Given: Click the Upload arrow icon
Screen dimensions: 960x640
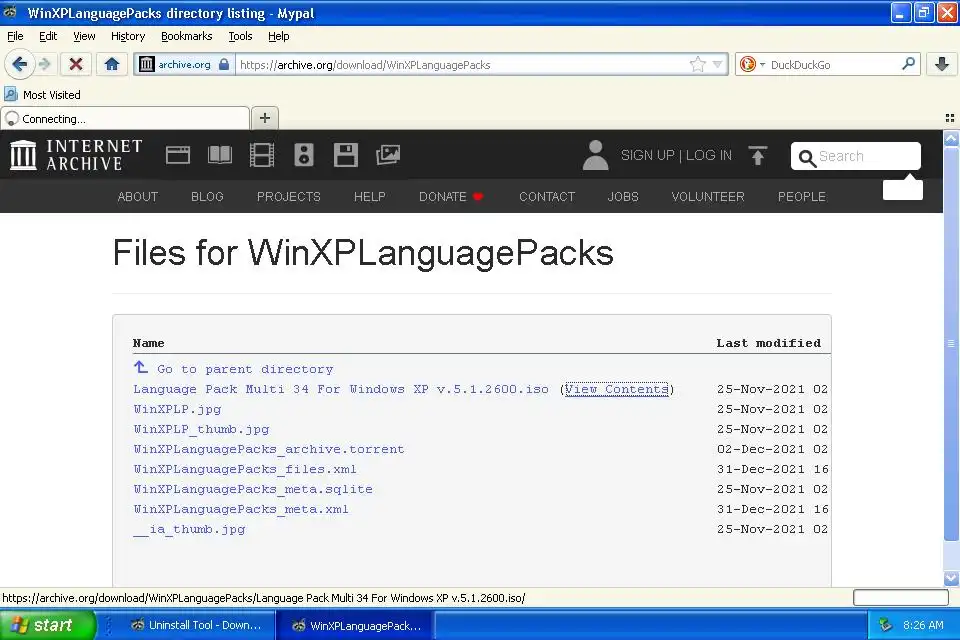Looking at the screenshot, I should tap(758, 156).
